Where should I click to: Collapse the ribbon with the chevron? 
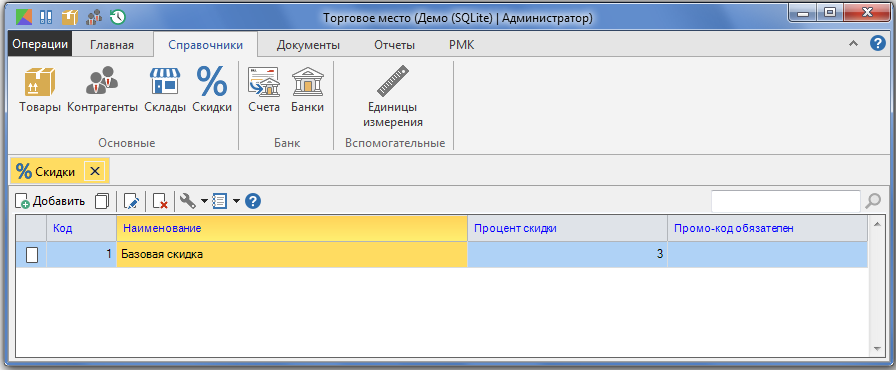coord(853,44)
